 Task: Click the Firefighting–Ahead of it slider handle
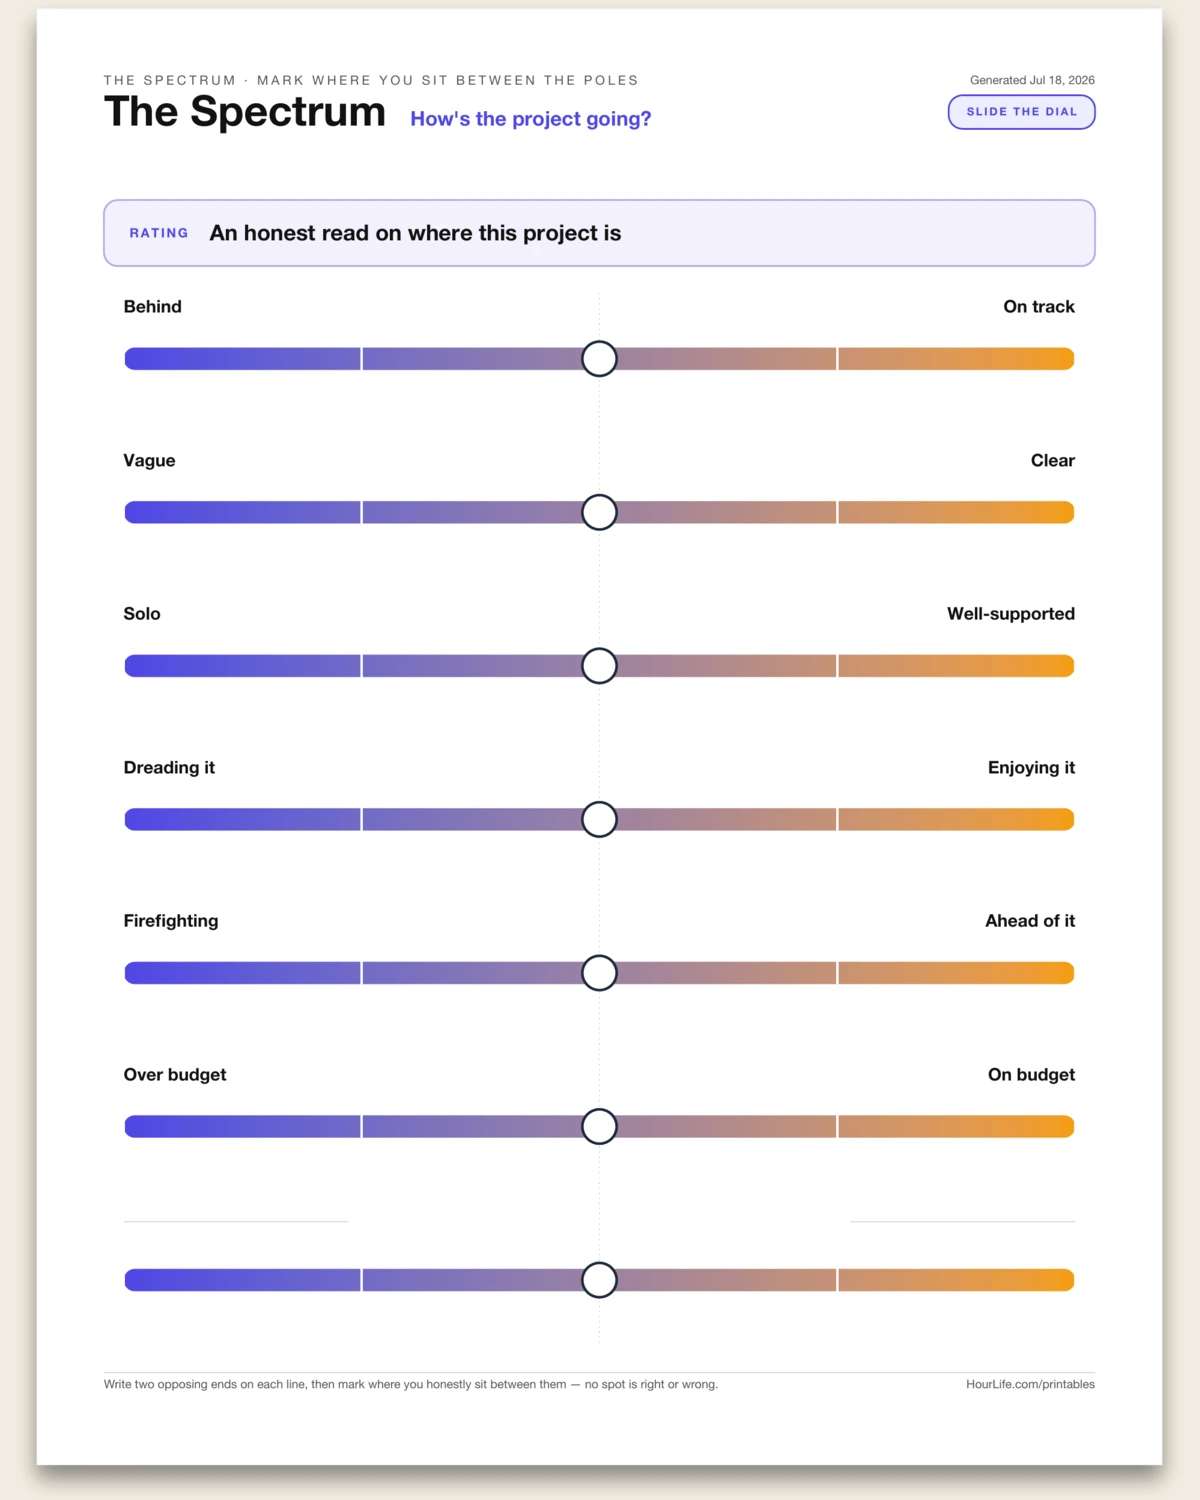click(599, 972)
